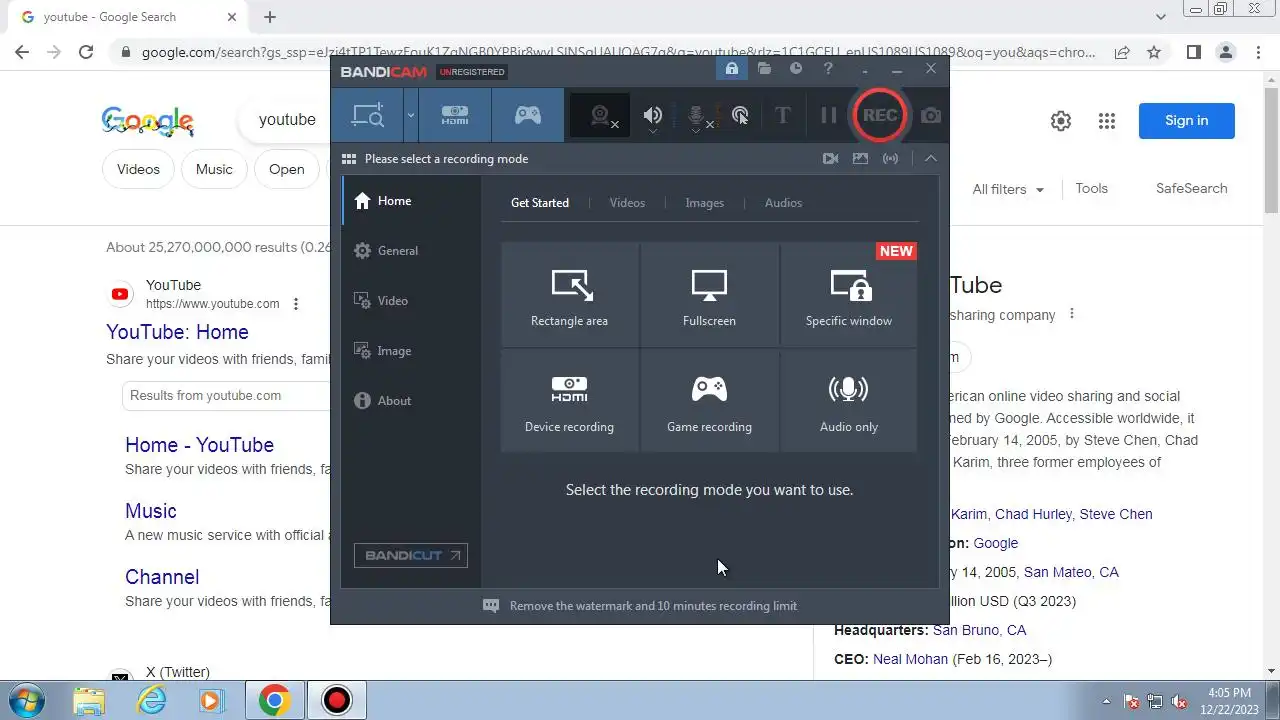Click the pause recording button

point(828,115)
